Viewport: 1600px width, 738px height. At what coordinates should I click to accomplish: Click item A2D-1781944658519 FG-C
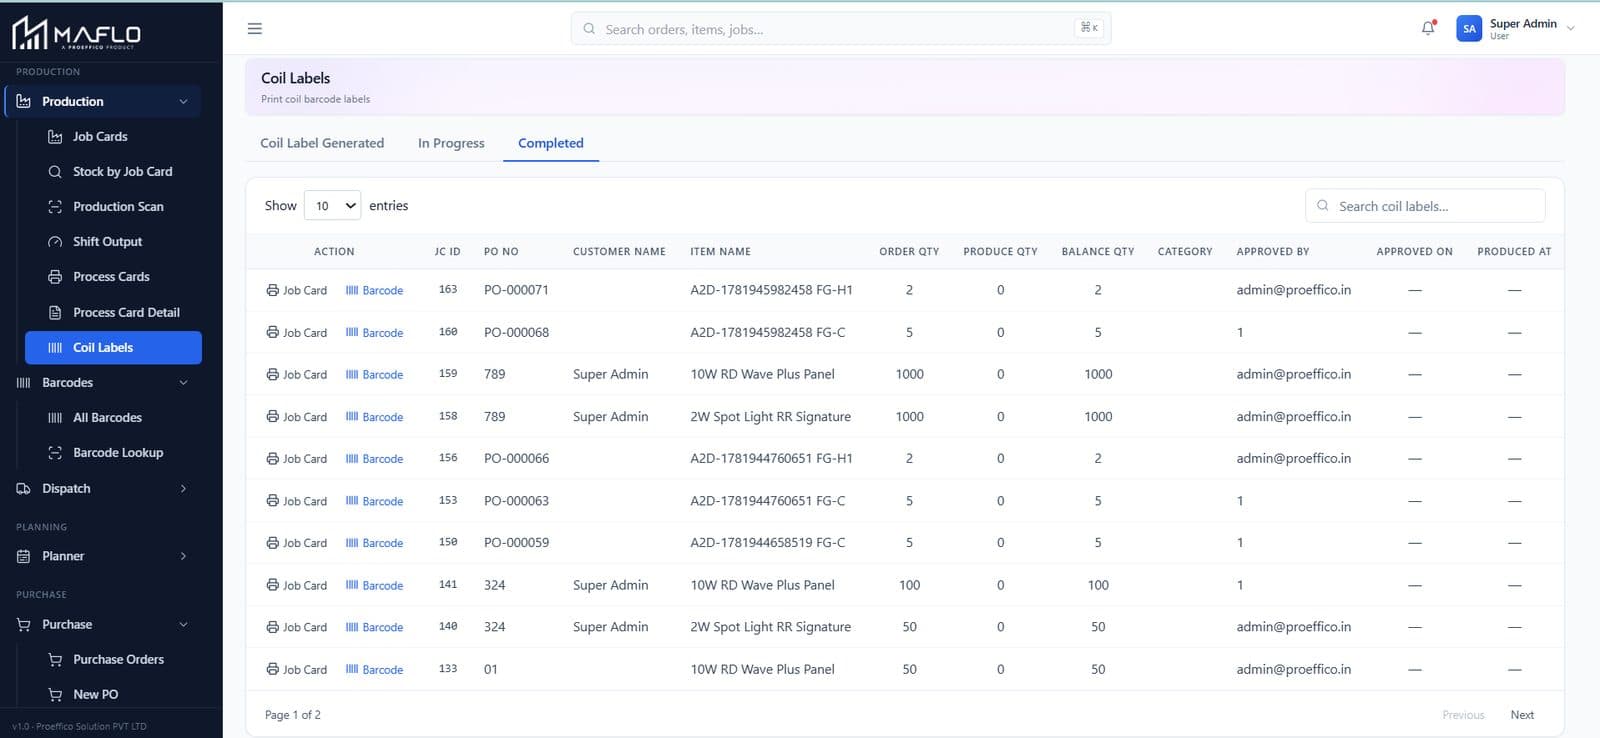[x=767, y=543]
